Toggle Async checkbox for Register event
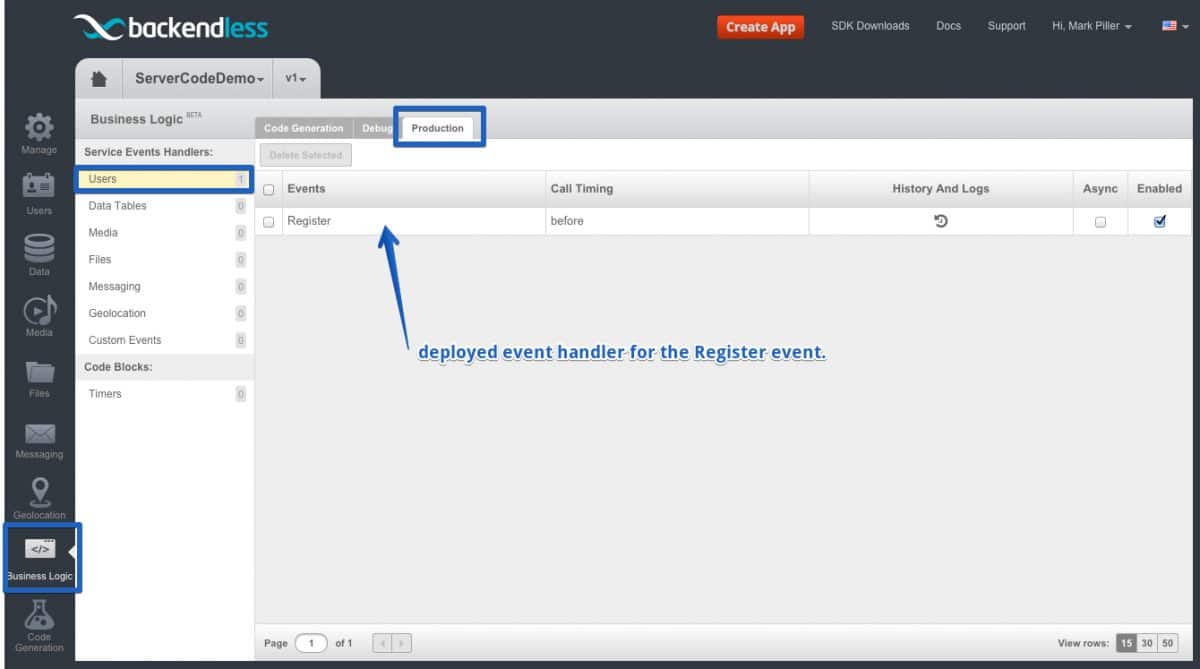 [x=1100, y=222]
